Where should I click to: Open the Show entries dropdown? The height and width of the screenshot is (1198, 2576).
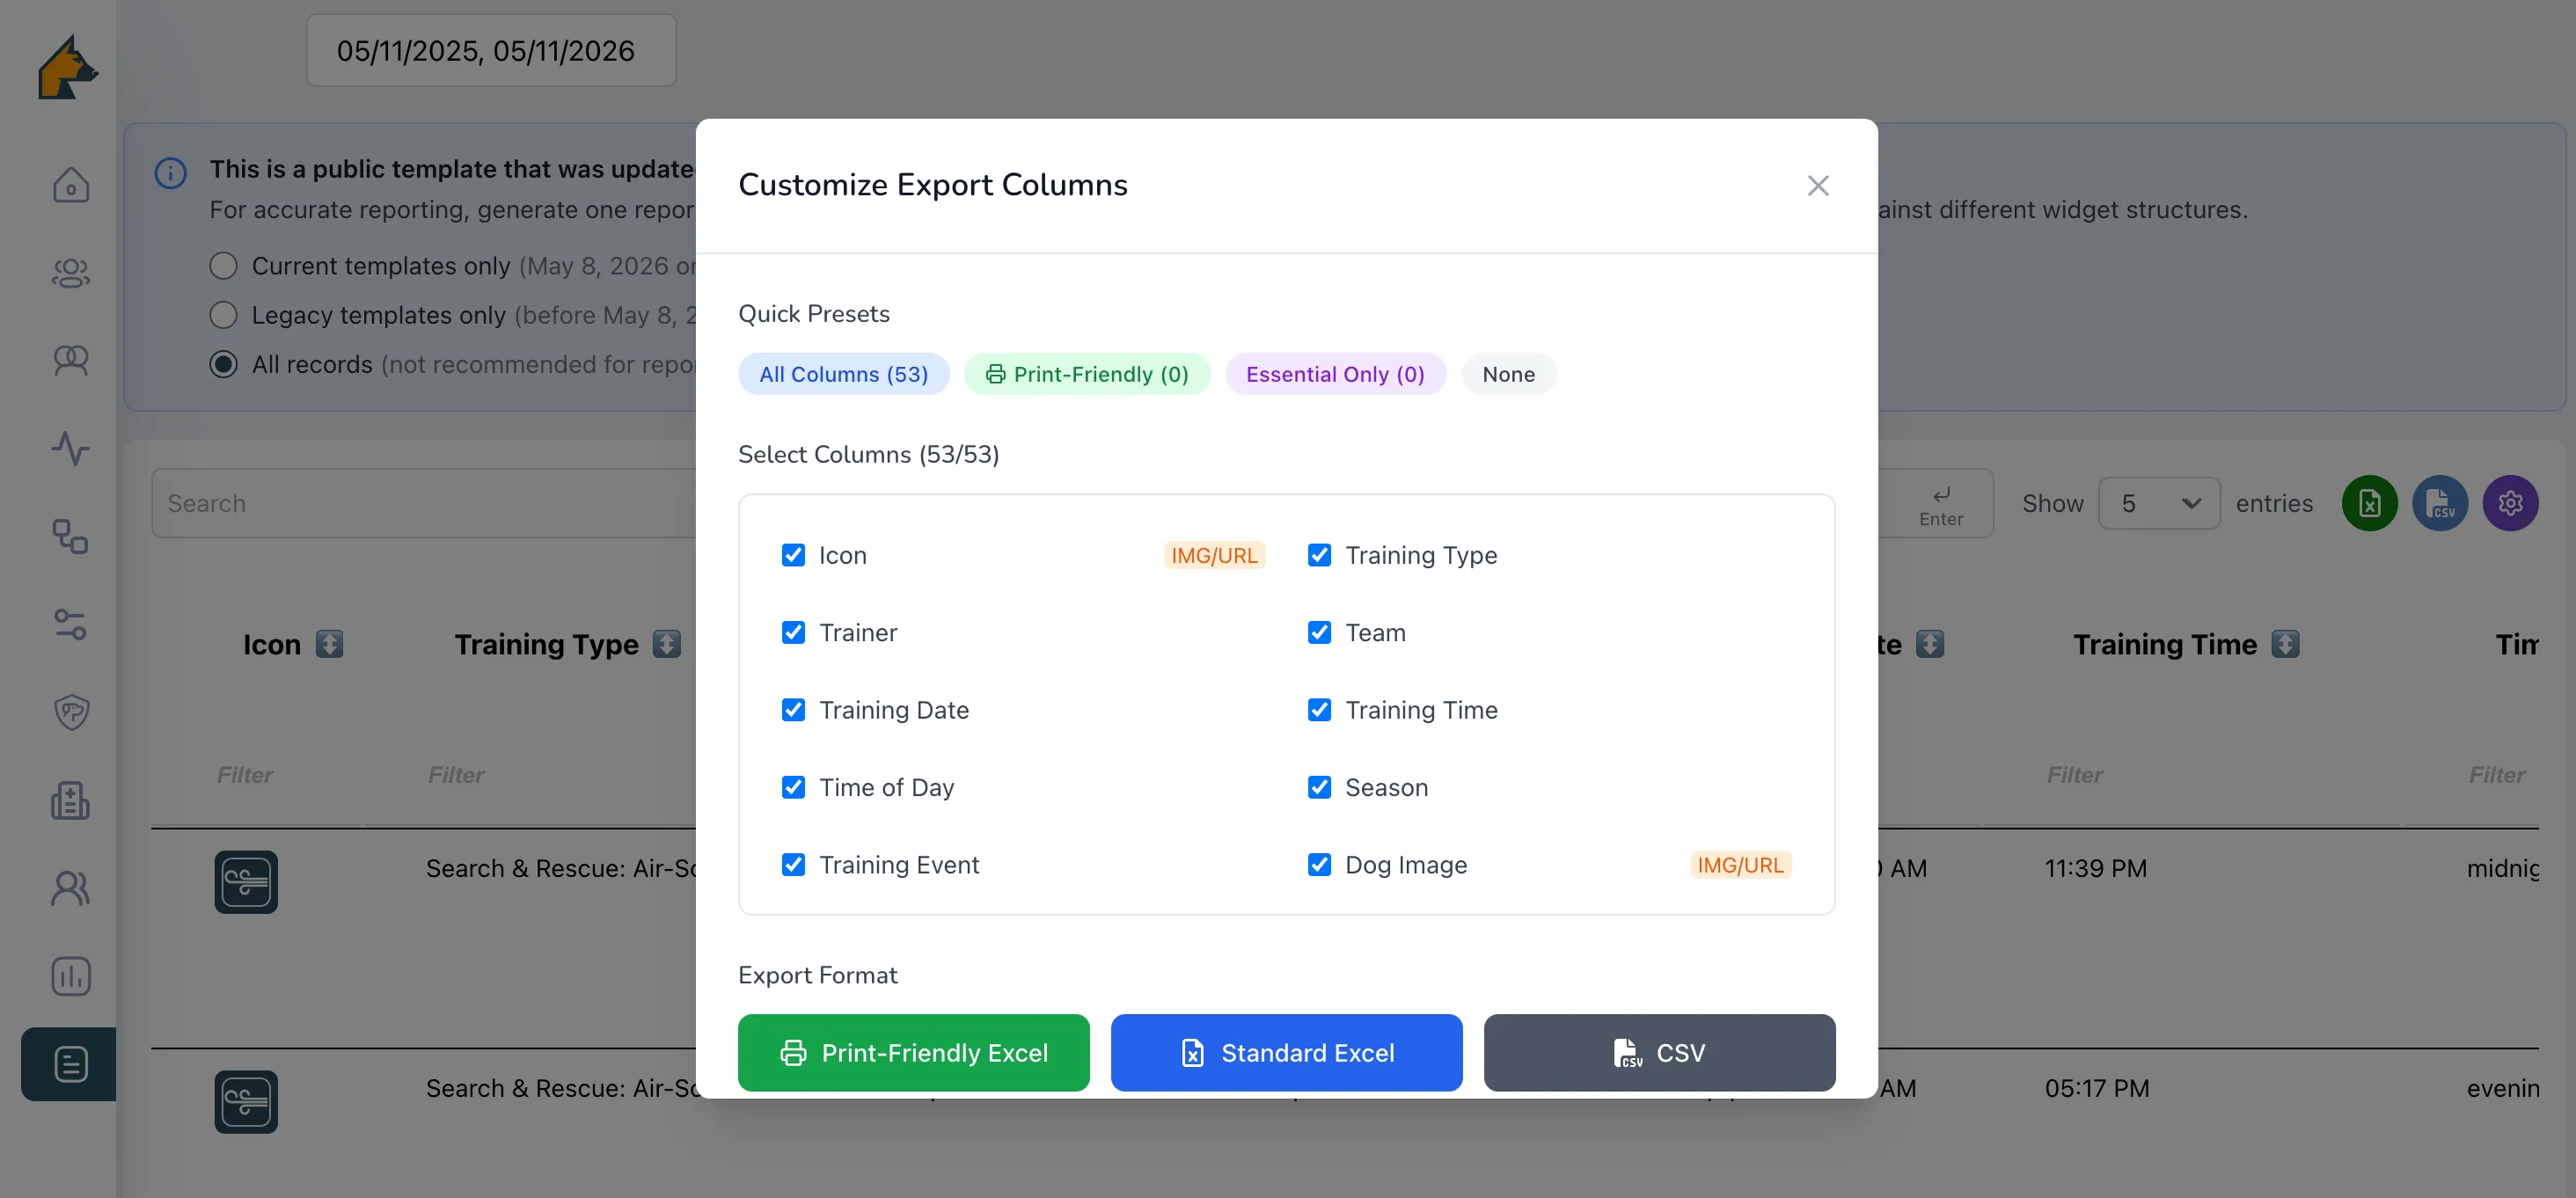coord(2158,503)
